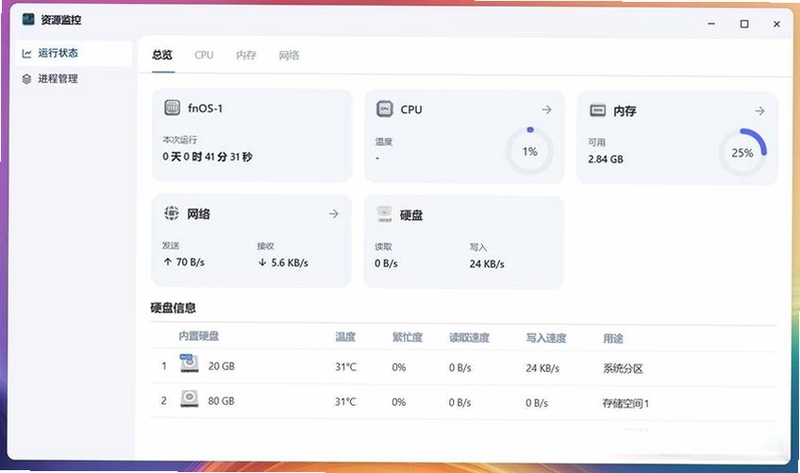Click the 20 GB disk icon

tap(189, 363)
